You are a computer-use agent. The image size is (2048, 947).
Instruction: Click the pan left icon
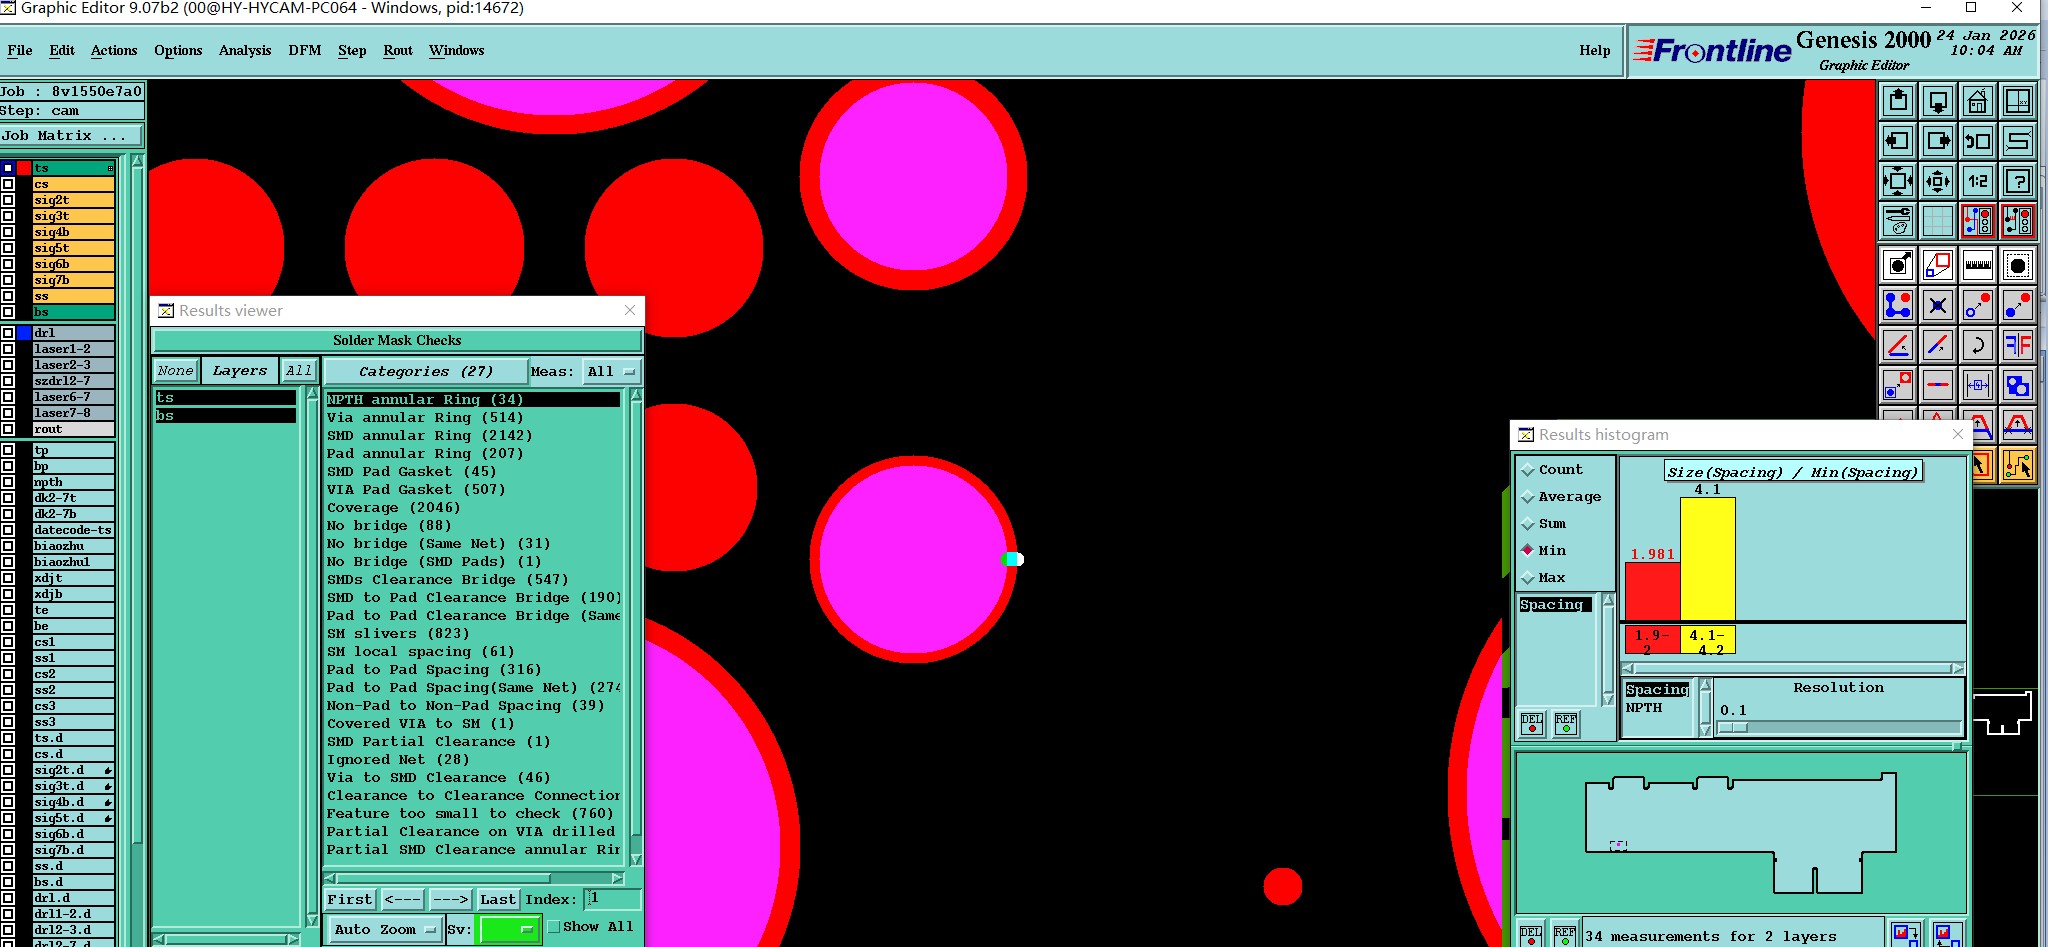[x=1898, y=141]
